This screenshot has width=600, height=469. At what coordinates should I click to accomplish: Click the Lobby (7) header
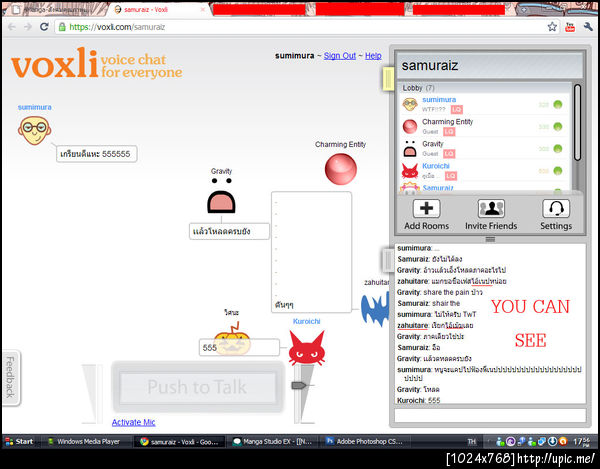pos(485,88)
